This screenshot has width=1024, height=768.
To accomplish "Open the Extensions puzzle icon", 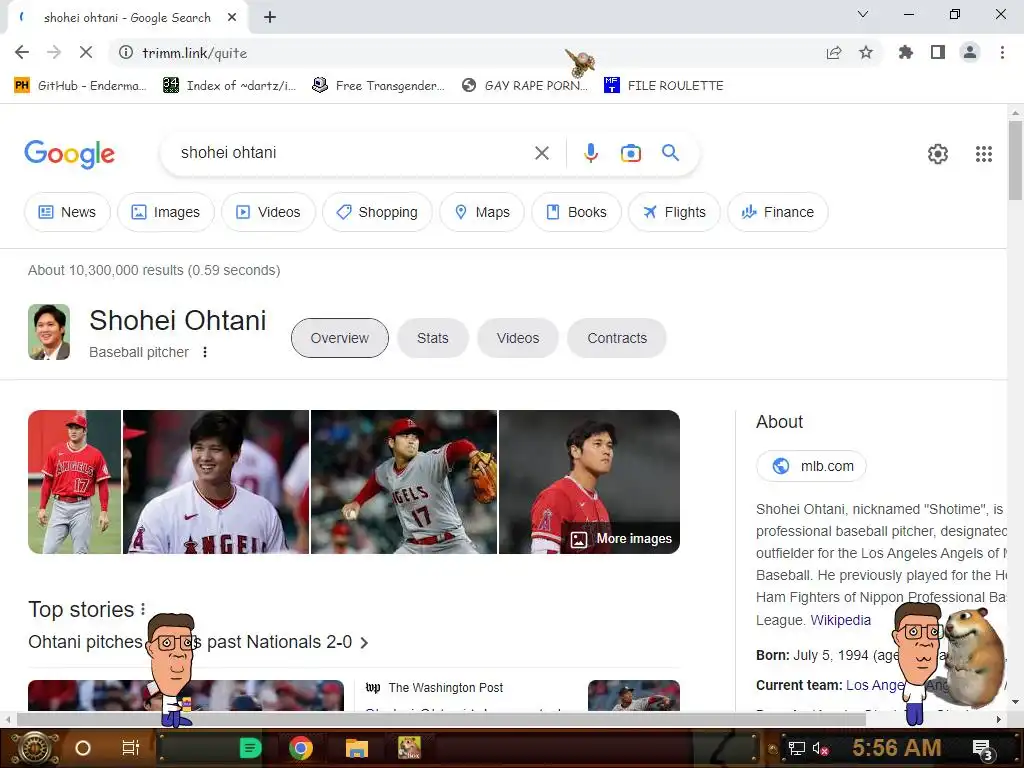I will coord(906,52).
